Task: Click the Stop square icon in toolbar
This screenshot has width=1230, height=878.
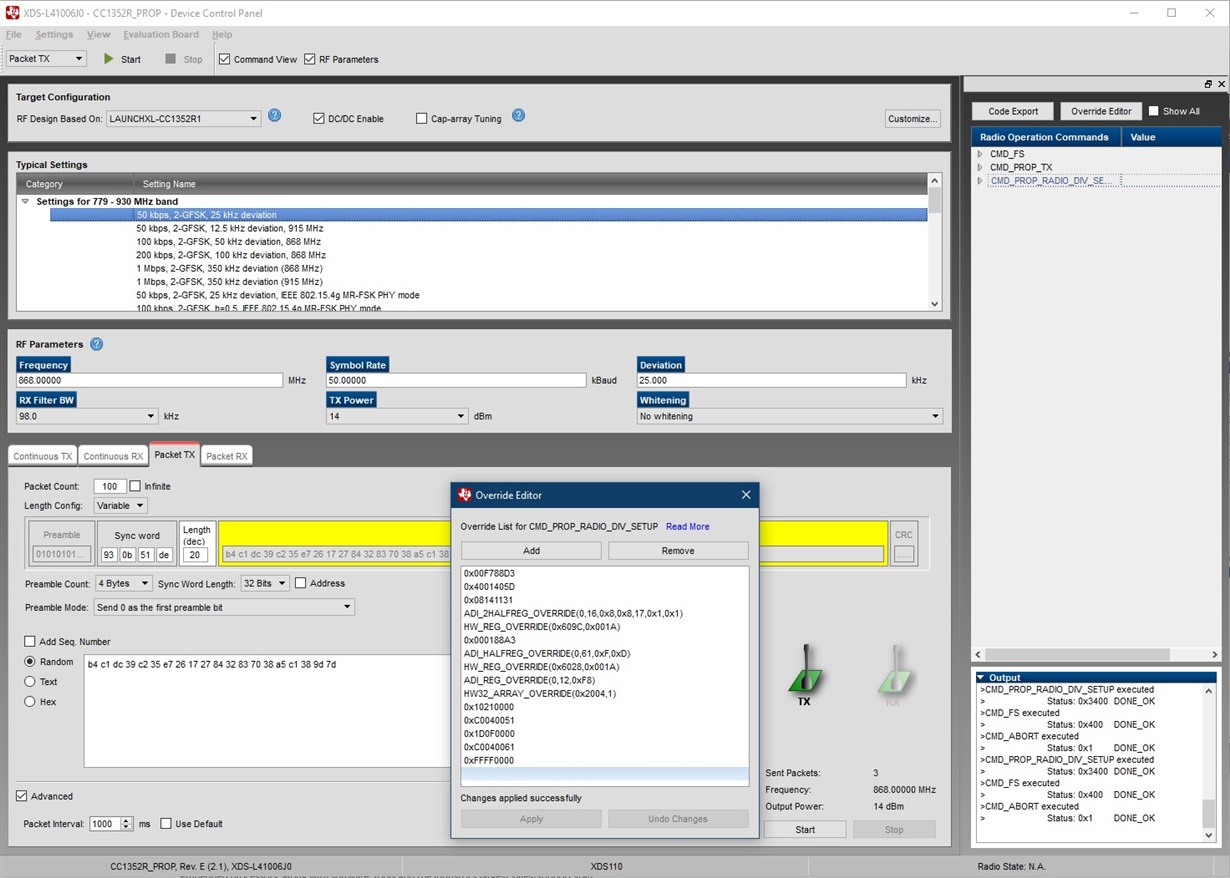Action: [170, 59]
